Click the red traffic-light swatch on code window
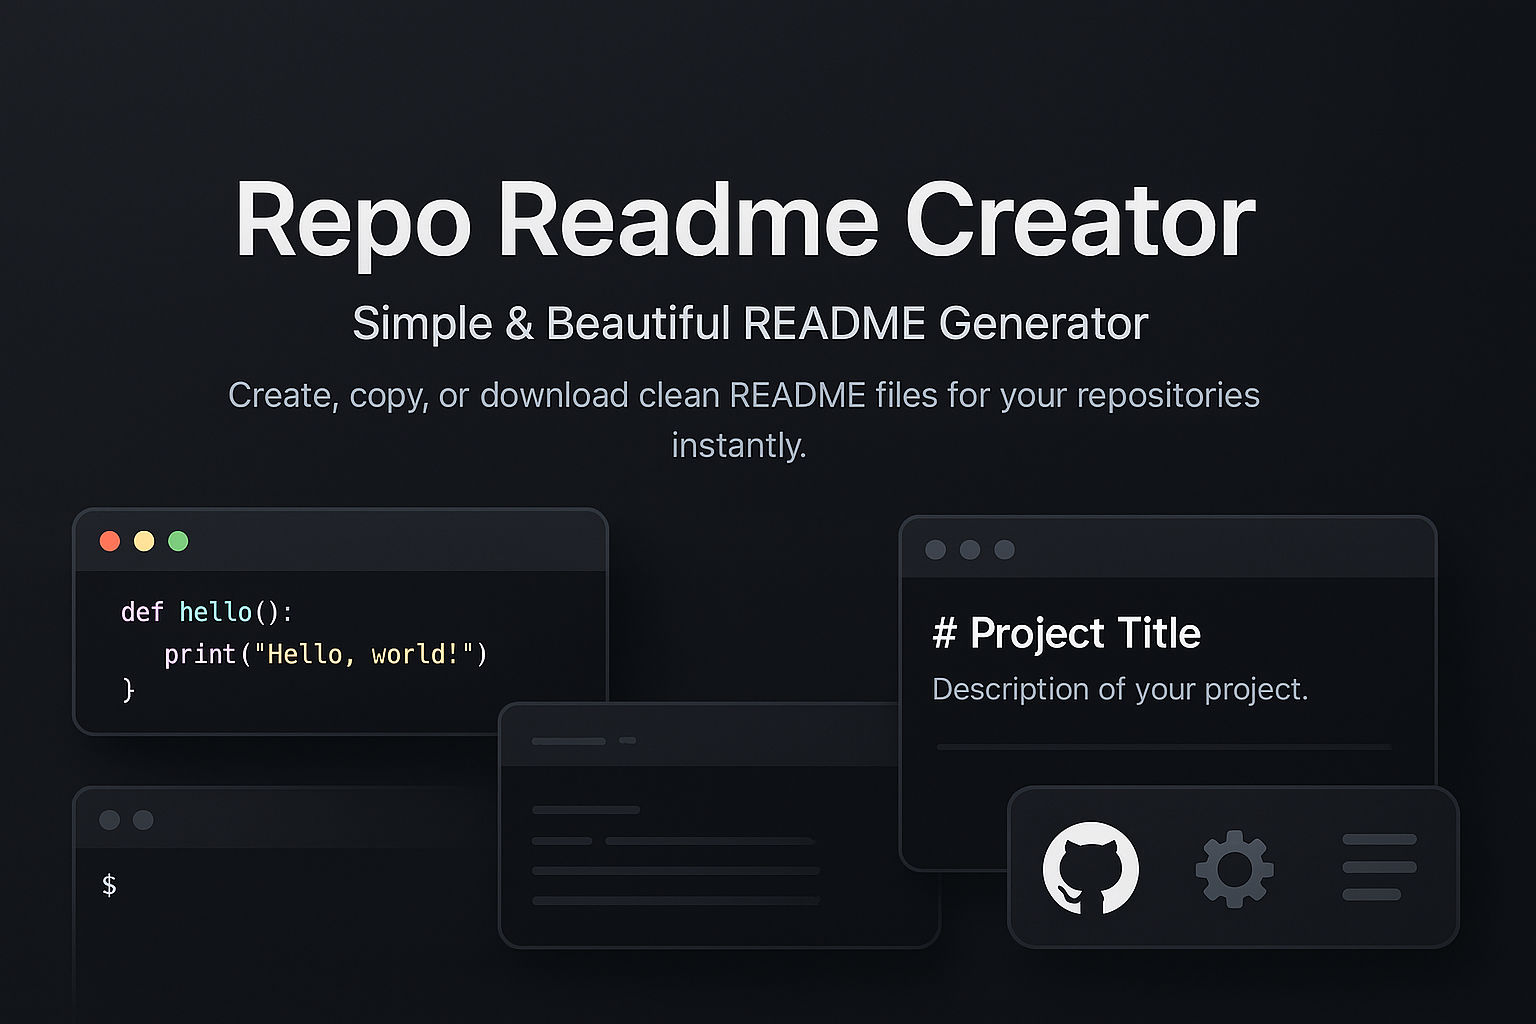The image size is (1536, 1024). click(x=108, y=541)
